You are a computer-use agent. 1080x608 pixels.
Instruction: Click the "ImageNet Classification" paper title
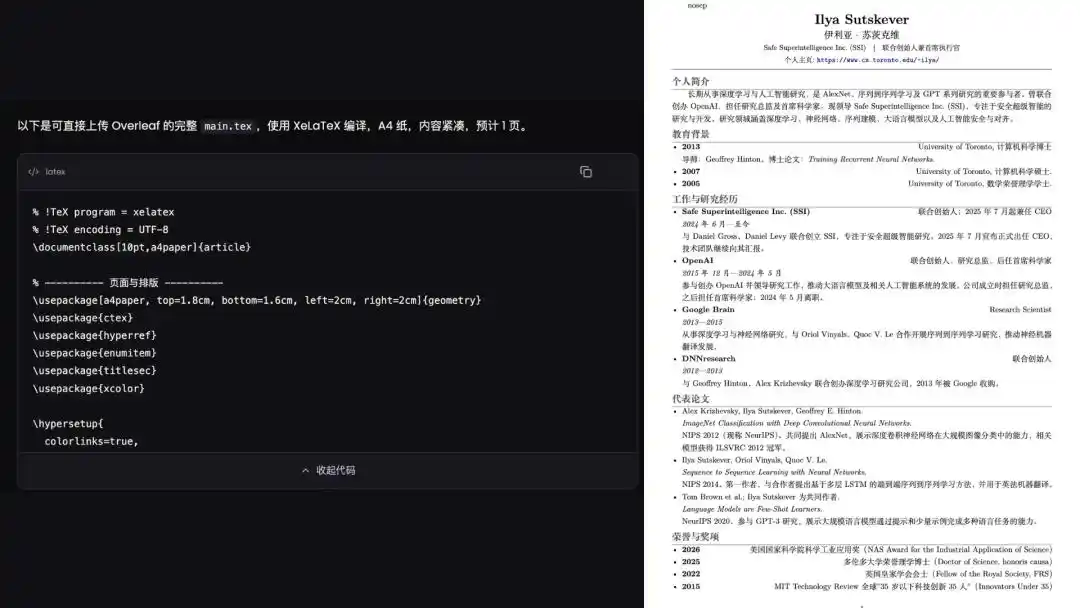[x=796, y=423]
